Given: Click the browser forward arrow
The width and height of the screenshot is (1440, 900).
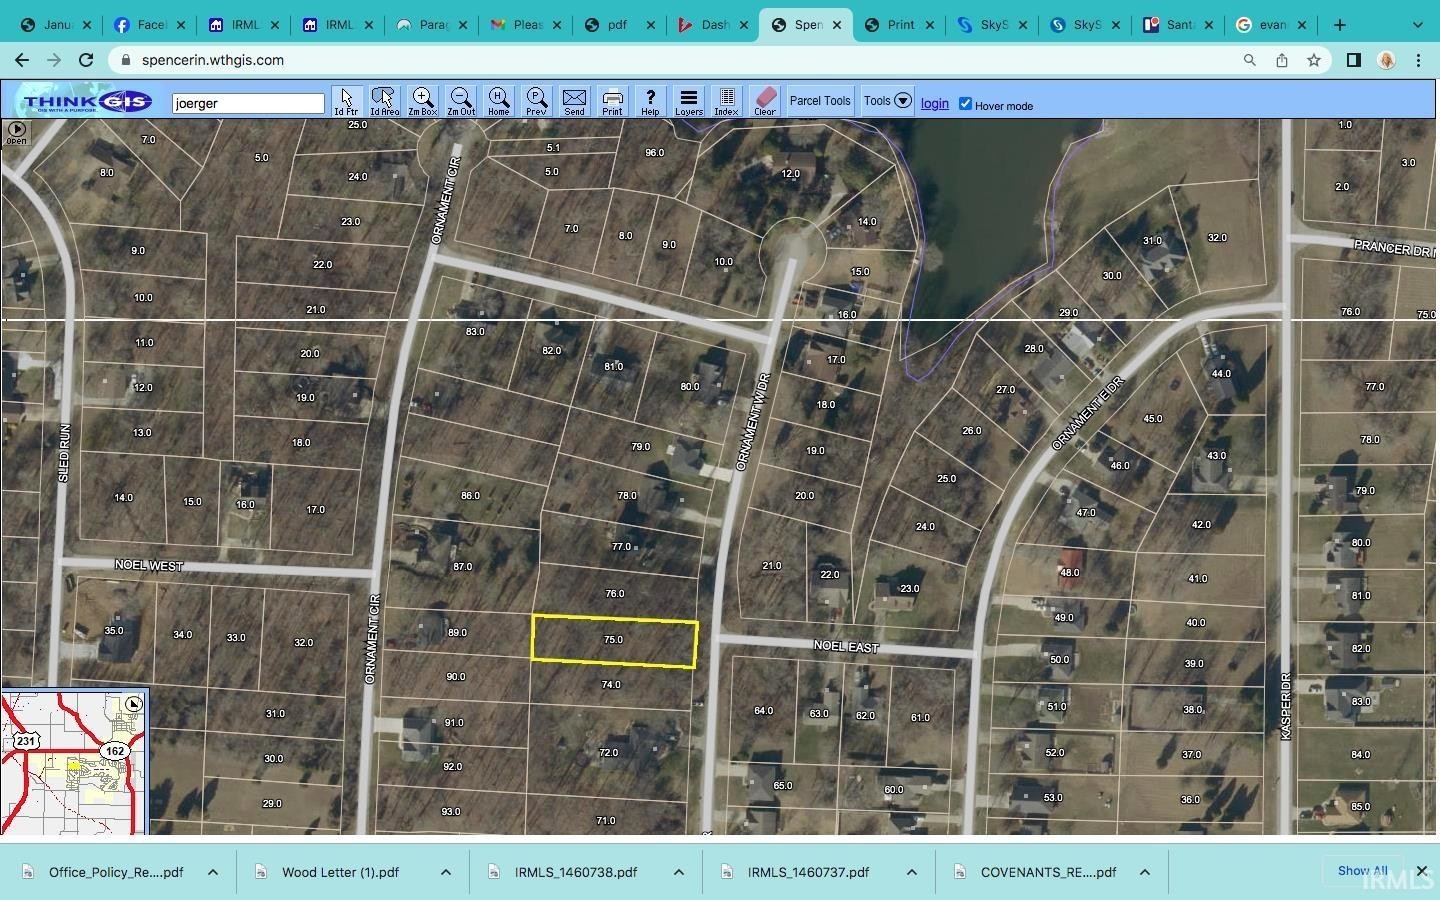Looking at the screenshot, I should point(54,60).
